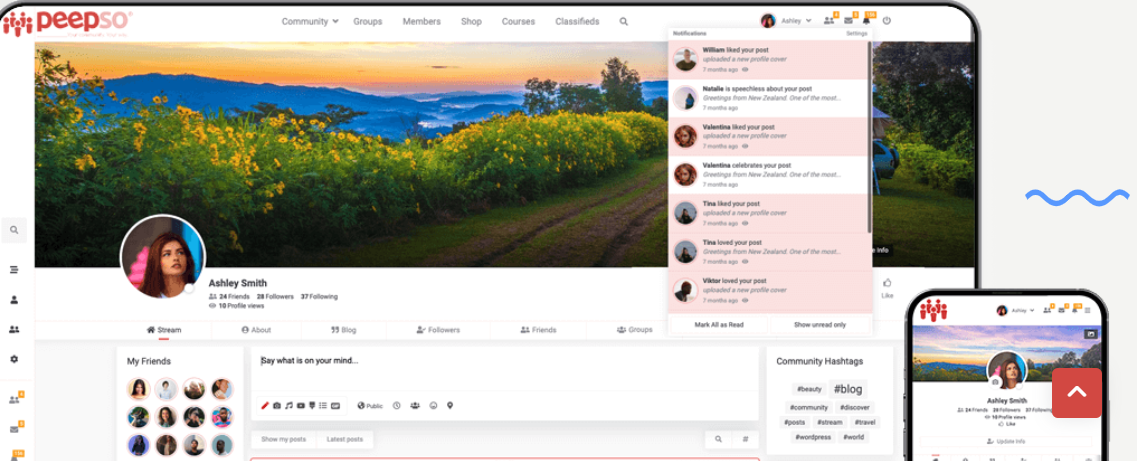This screenshot has width=1137, height=461.
Task: Open the Classifieds menu item
Action: coord(577,22)
